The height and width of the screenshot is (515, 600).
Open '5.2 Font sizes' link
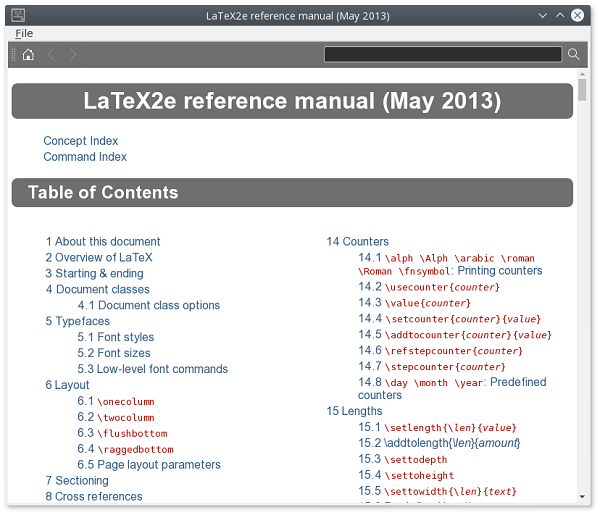[x=114, y=353]
